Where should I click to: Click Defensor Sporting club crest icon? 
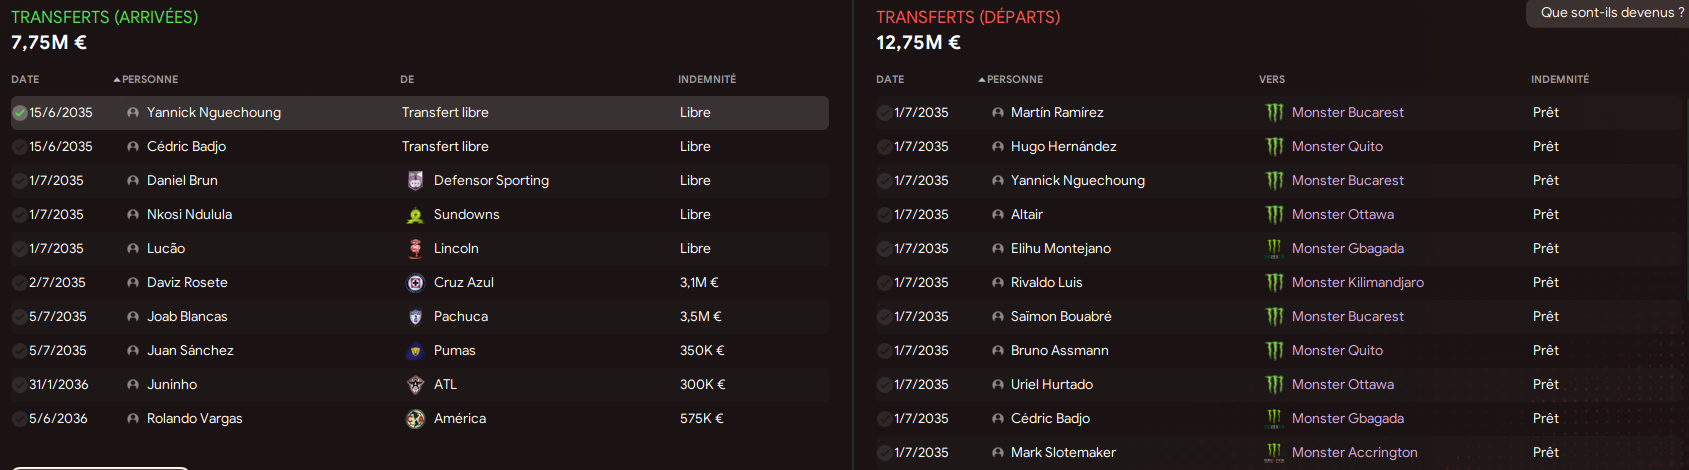click(x=415, y=181)
